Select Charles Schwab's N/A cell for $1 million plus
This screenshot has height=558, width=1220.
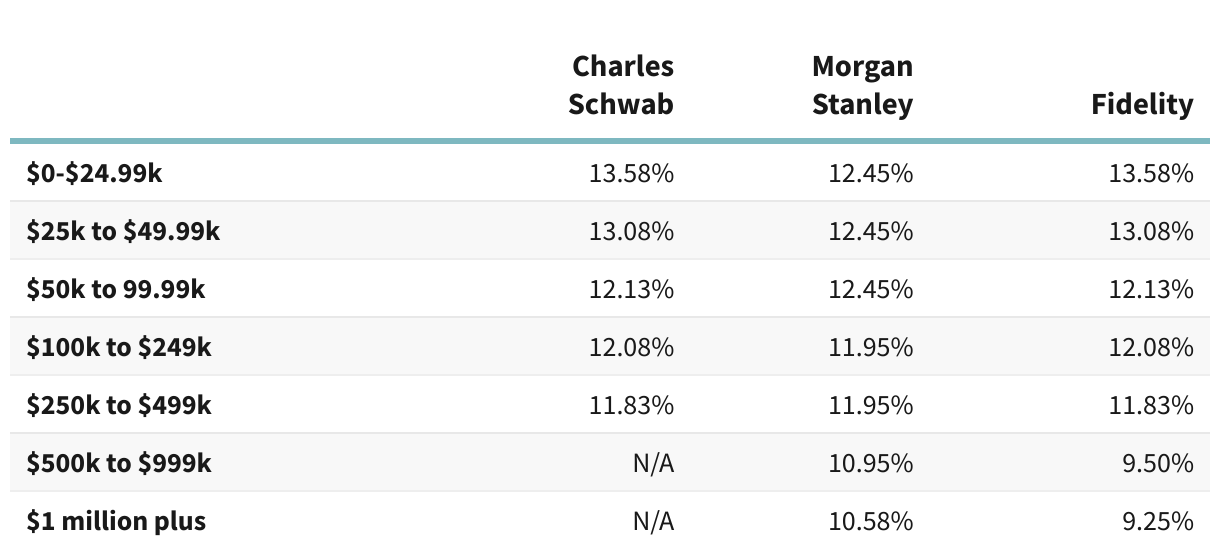[x=651, y=521]
